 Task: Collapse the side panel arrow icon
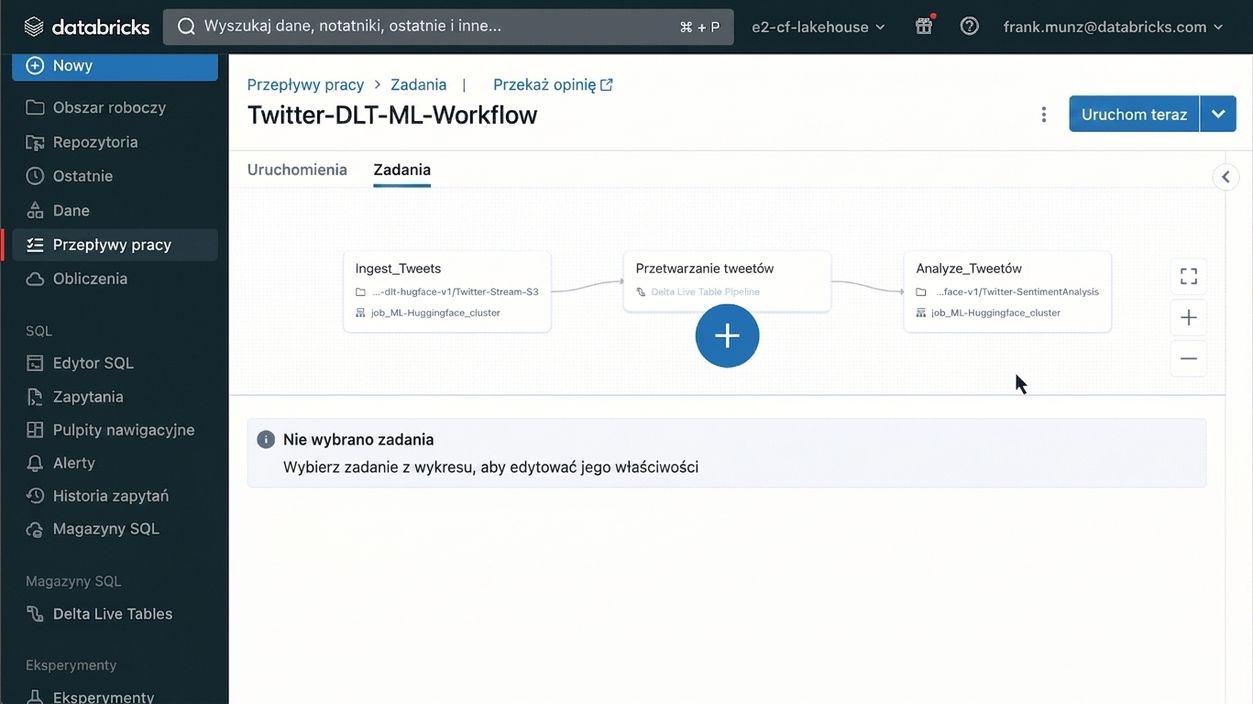[x=1226, y=177]
